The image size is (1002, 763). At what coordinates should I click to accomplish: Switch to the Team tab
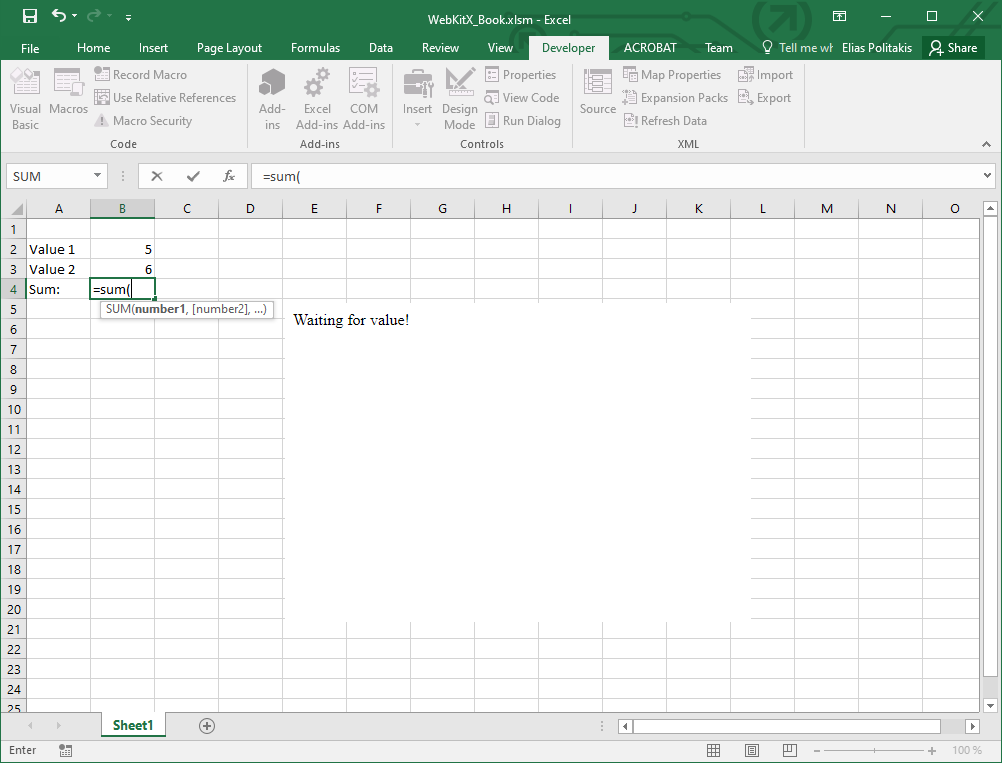(719, 48)
